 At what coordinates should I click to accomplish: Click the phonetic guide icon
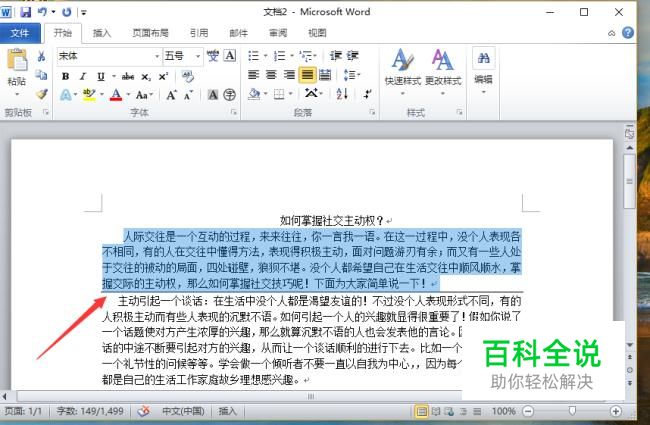click(213, 56)
